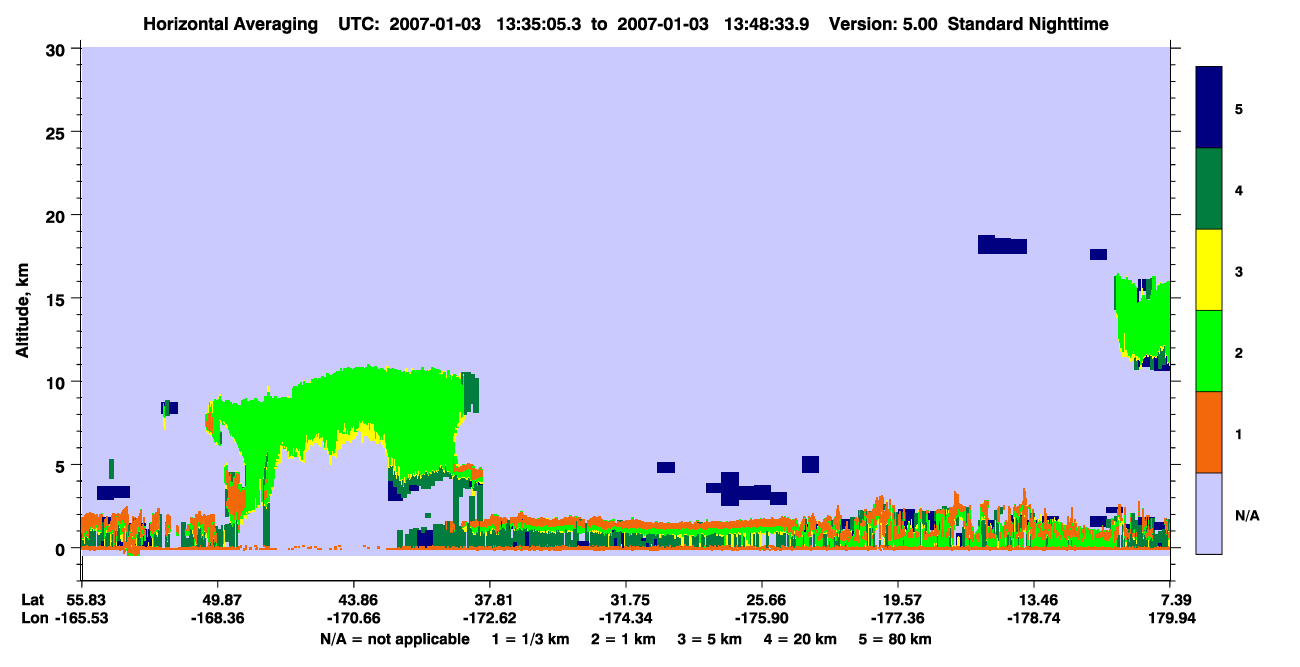Click the bright green level 2 legend swatch
This screenshot has height=667, width=1300.
point(1209,351)
